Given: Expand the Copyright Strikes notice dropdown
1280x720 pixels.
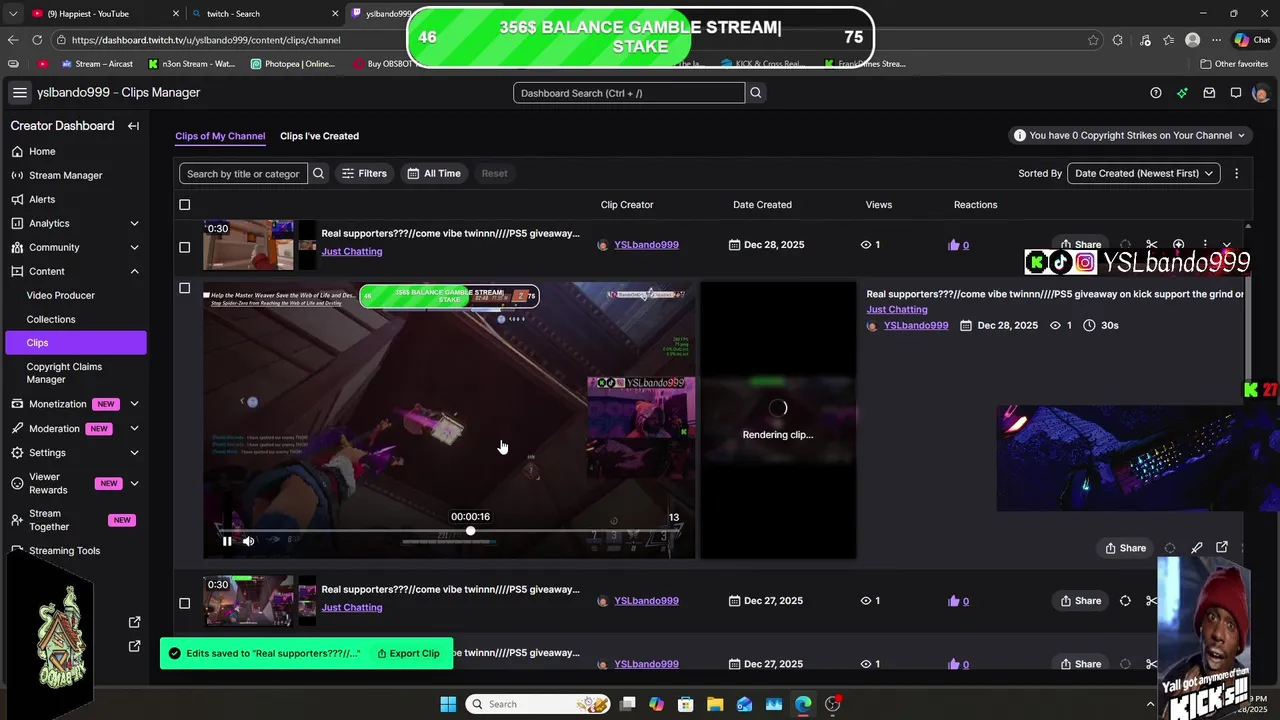Looking at the screenshot, I should 1242,135.
